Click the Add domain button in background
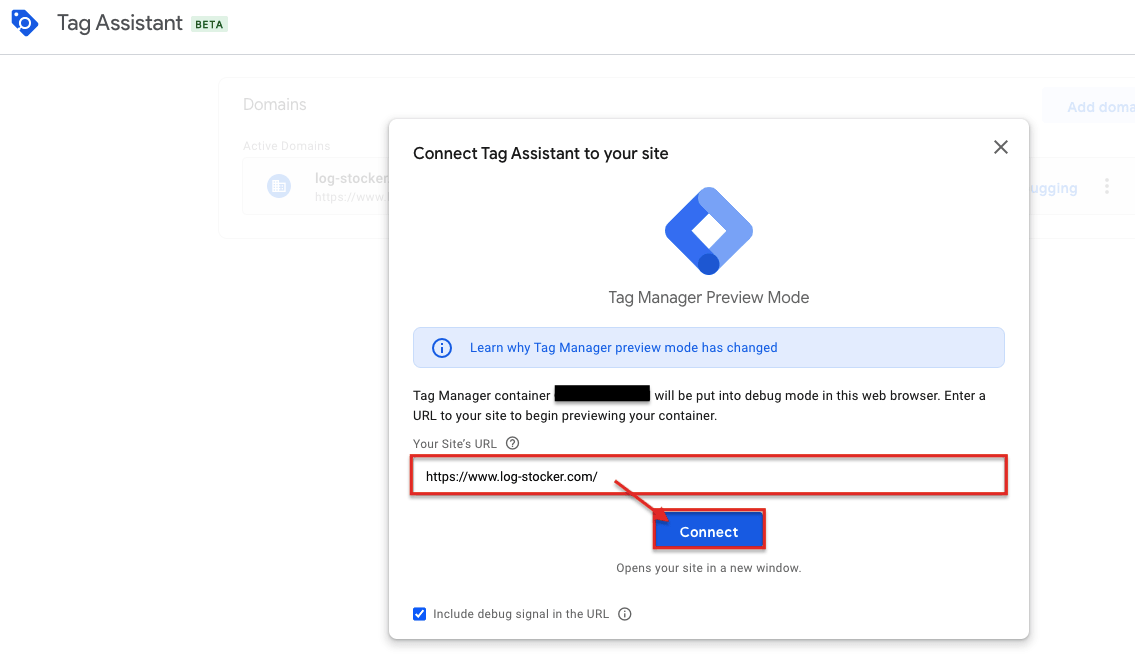Viewport: 1135px width, 669px height. [1089, 107]
